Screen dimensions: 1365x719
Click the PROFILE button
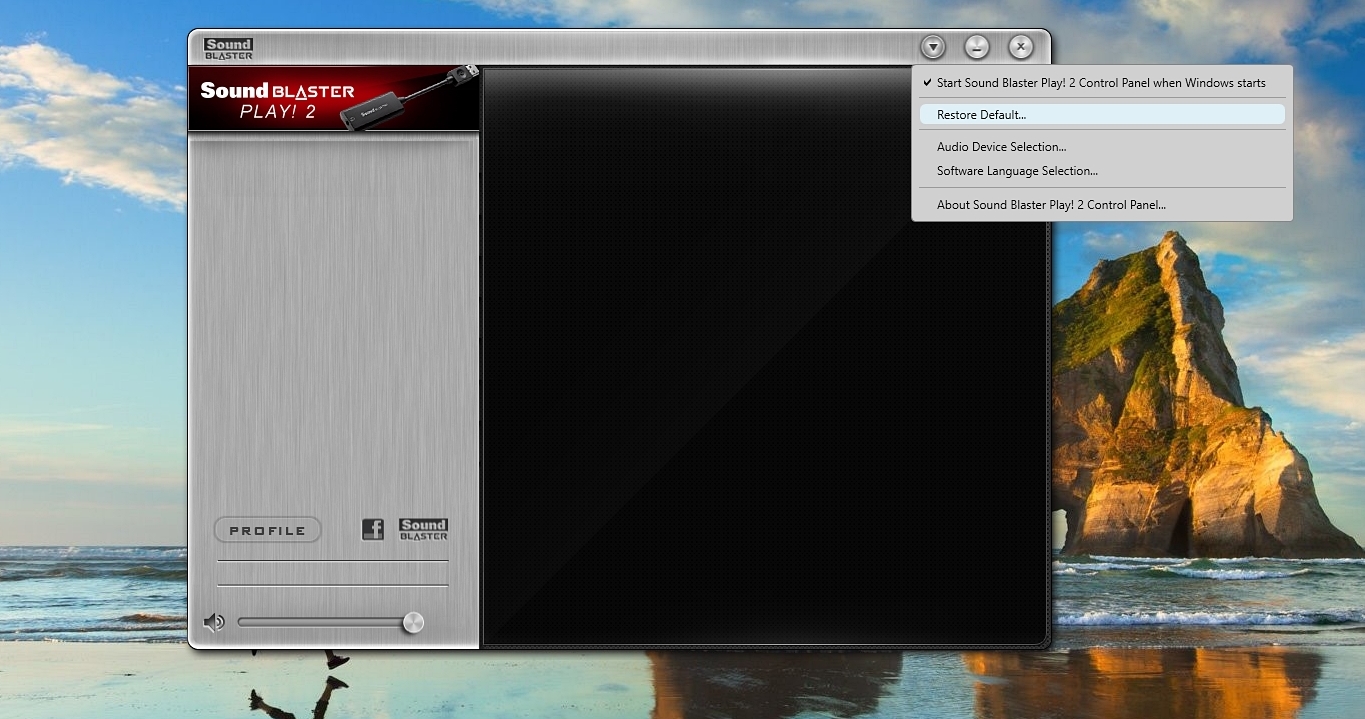click(267, 530)
